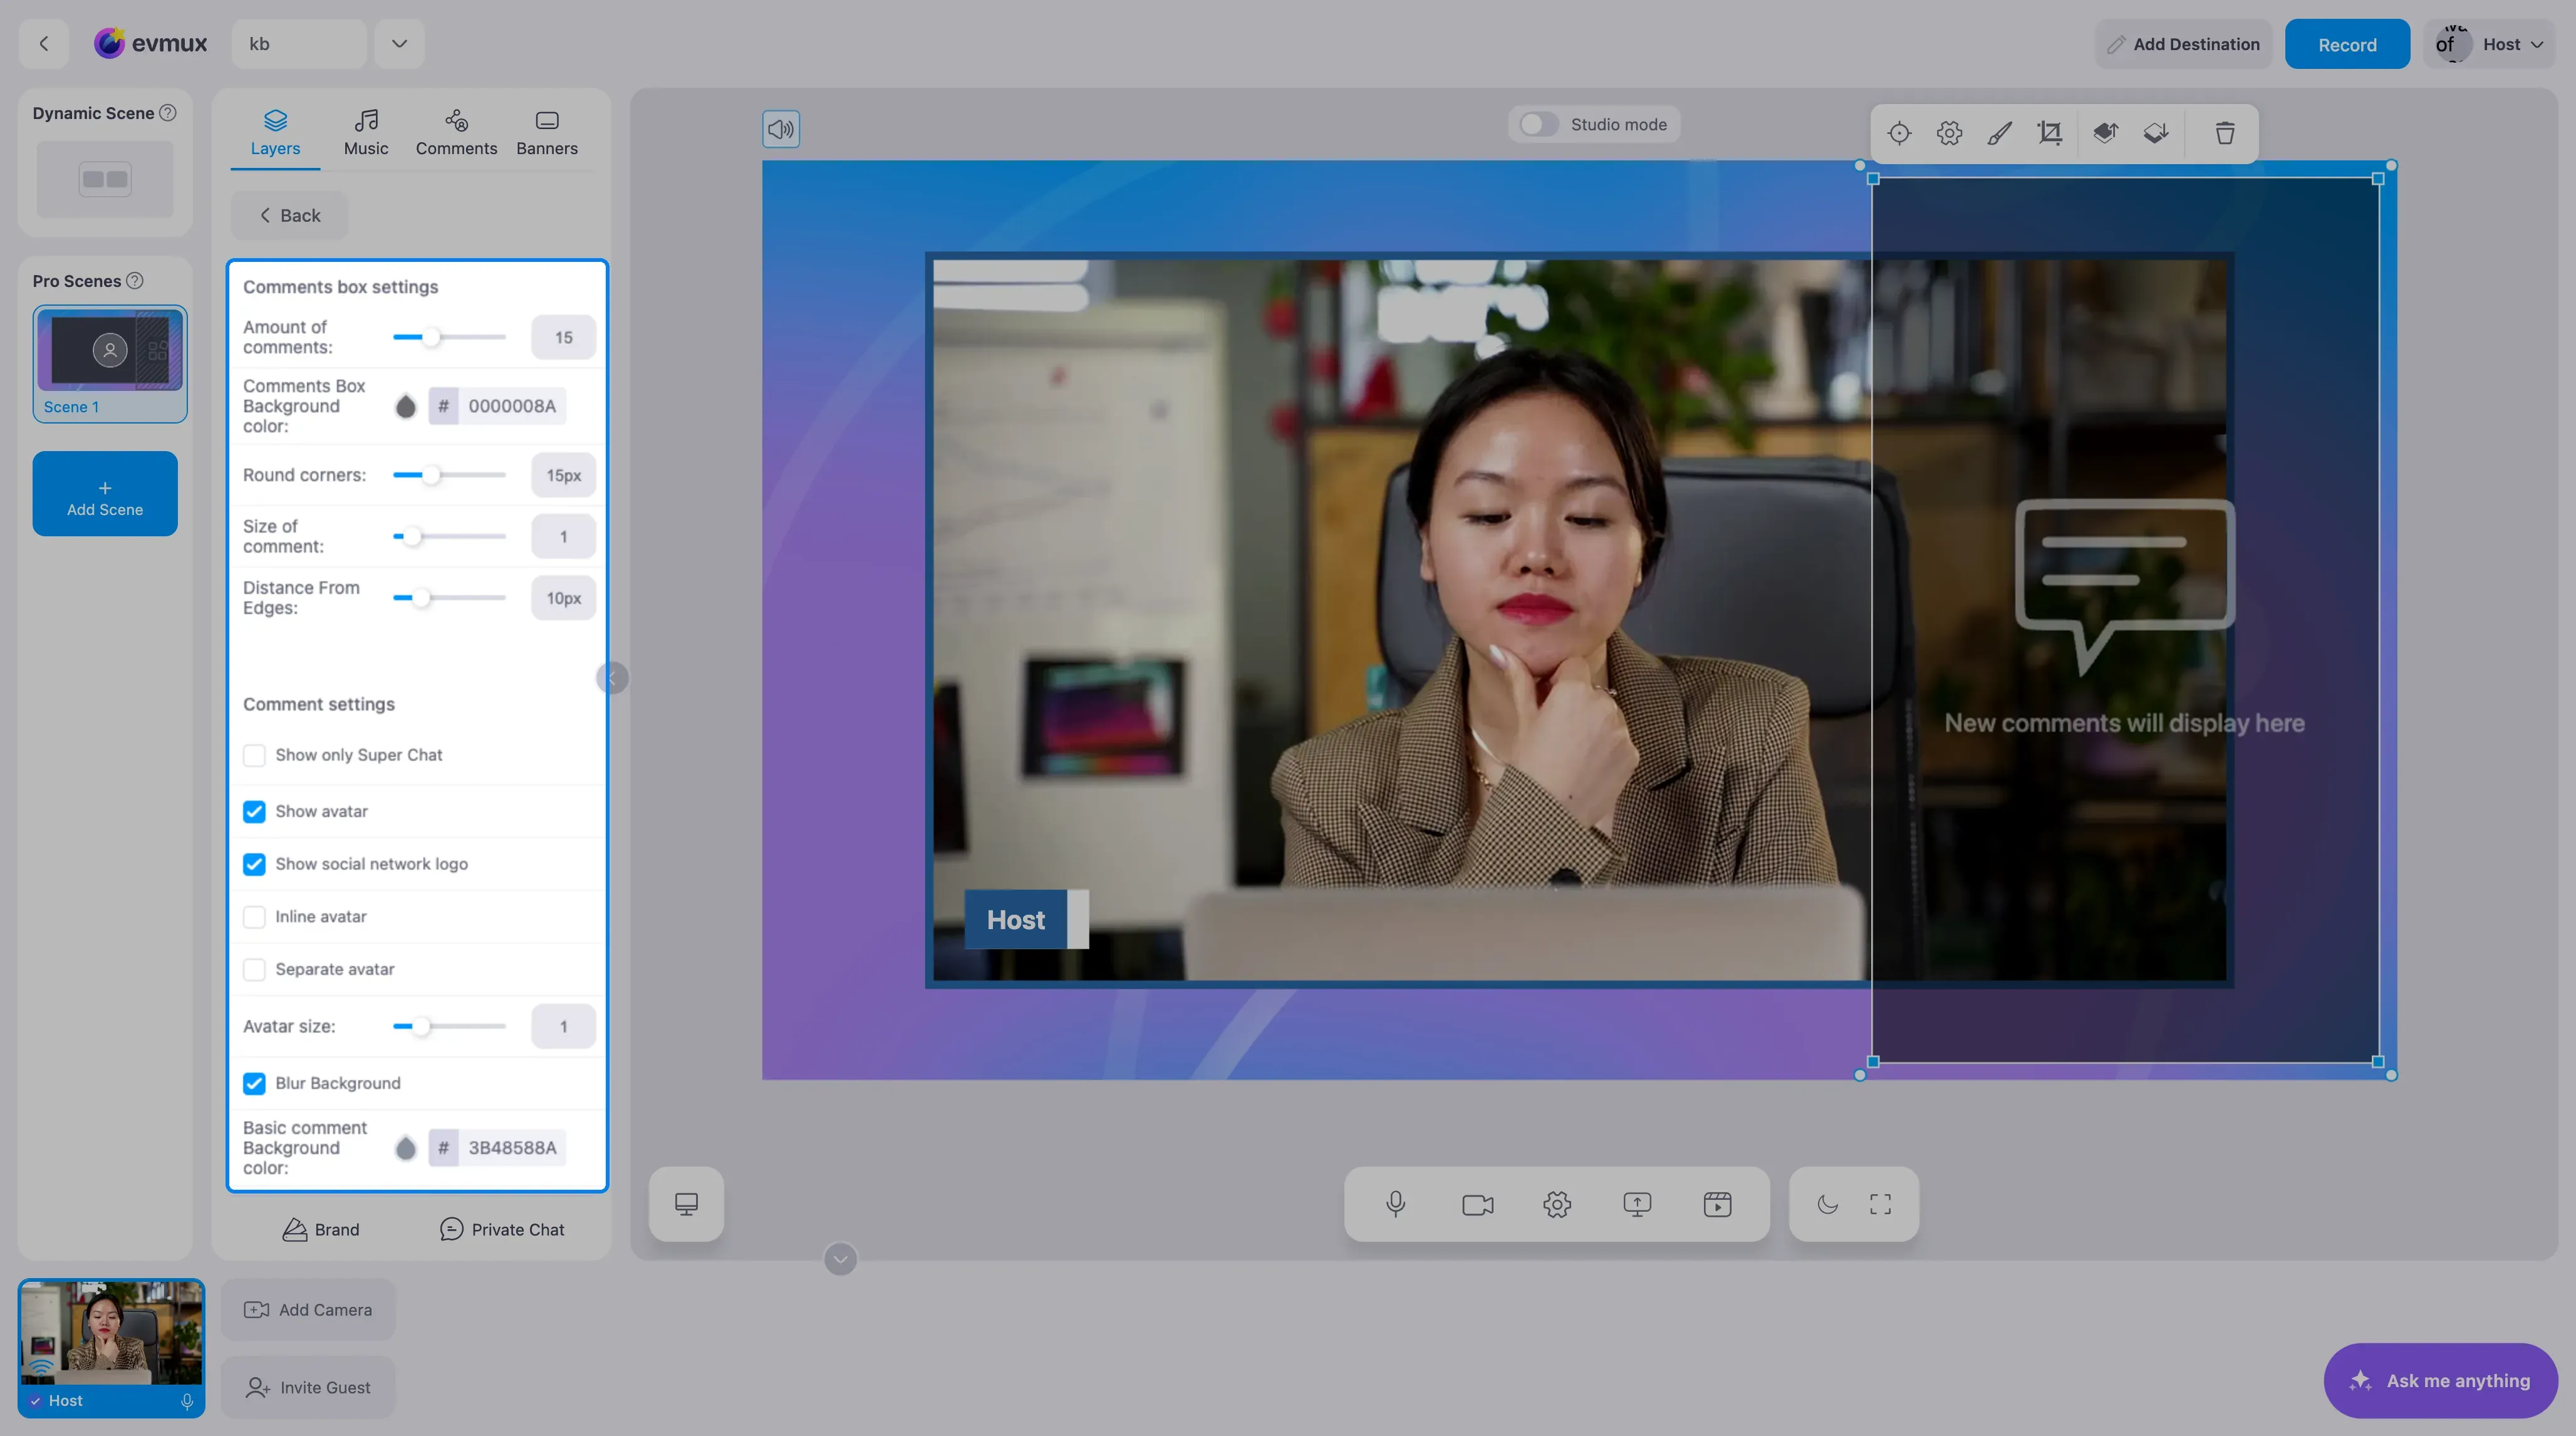This screenshot has width=2576, height=1436.
Task: Switch to Layers tab
Action: pyautogui.click(x=275, y=133)
